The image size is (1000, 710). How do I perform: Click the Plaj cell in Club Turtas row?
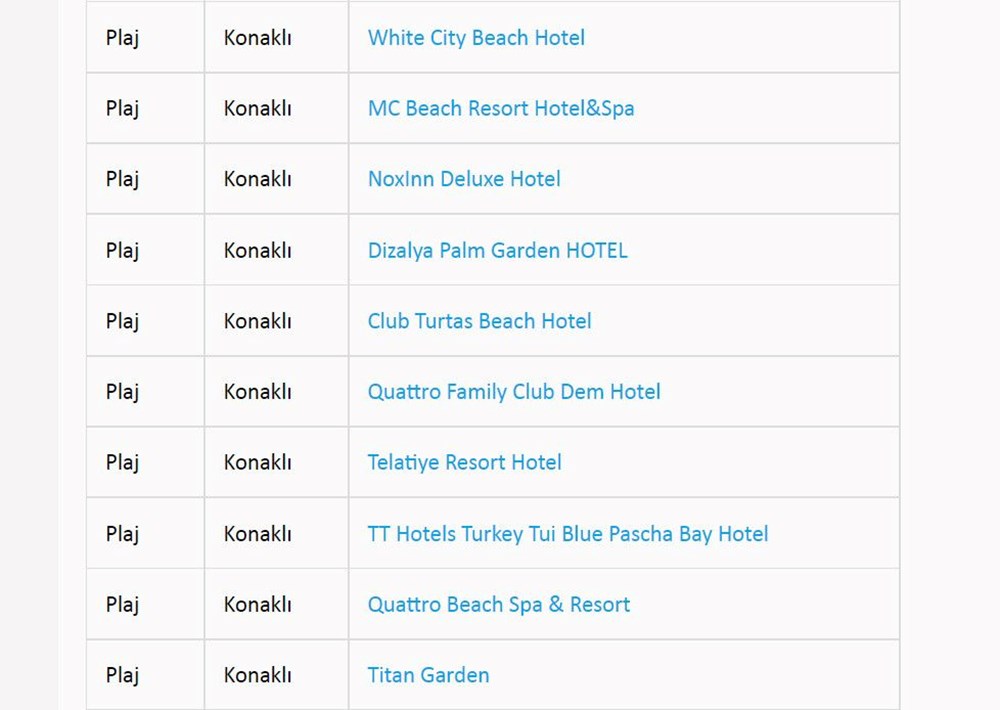[x=122, y=321]
